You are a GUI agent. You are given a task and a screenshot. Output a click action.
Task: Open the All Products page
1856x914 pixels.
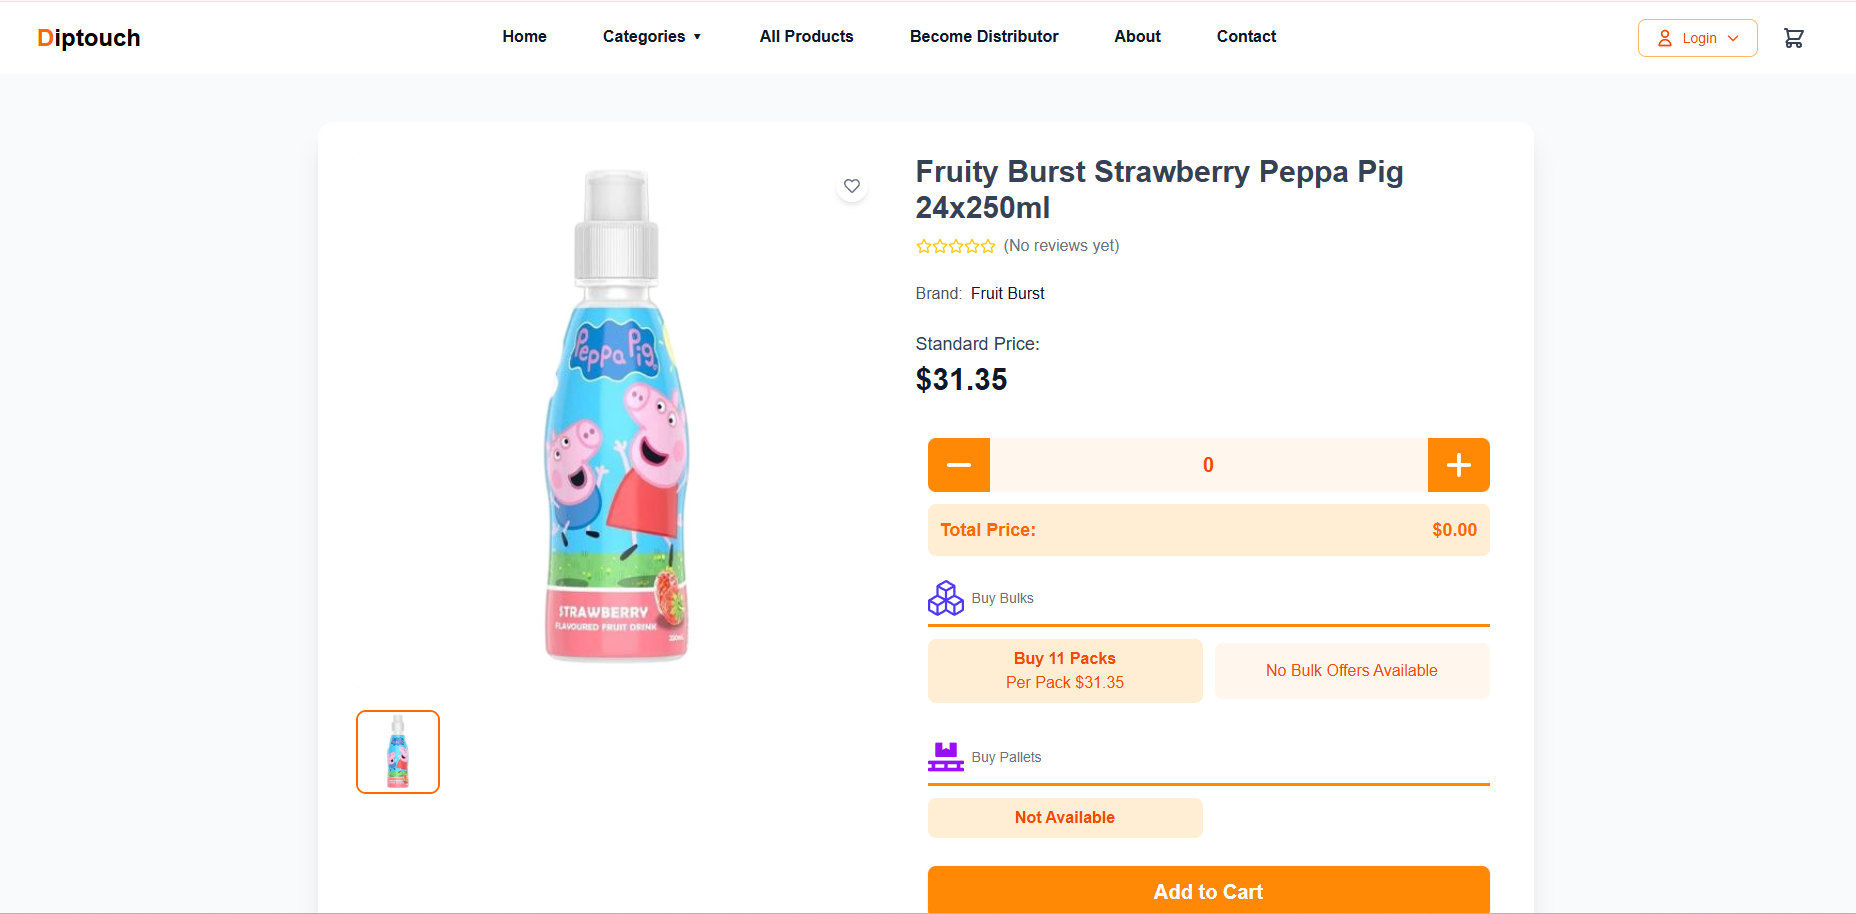click(x=806, y=37)
